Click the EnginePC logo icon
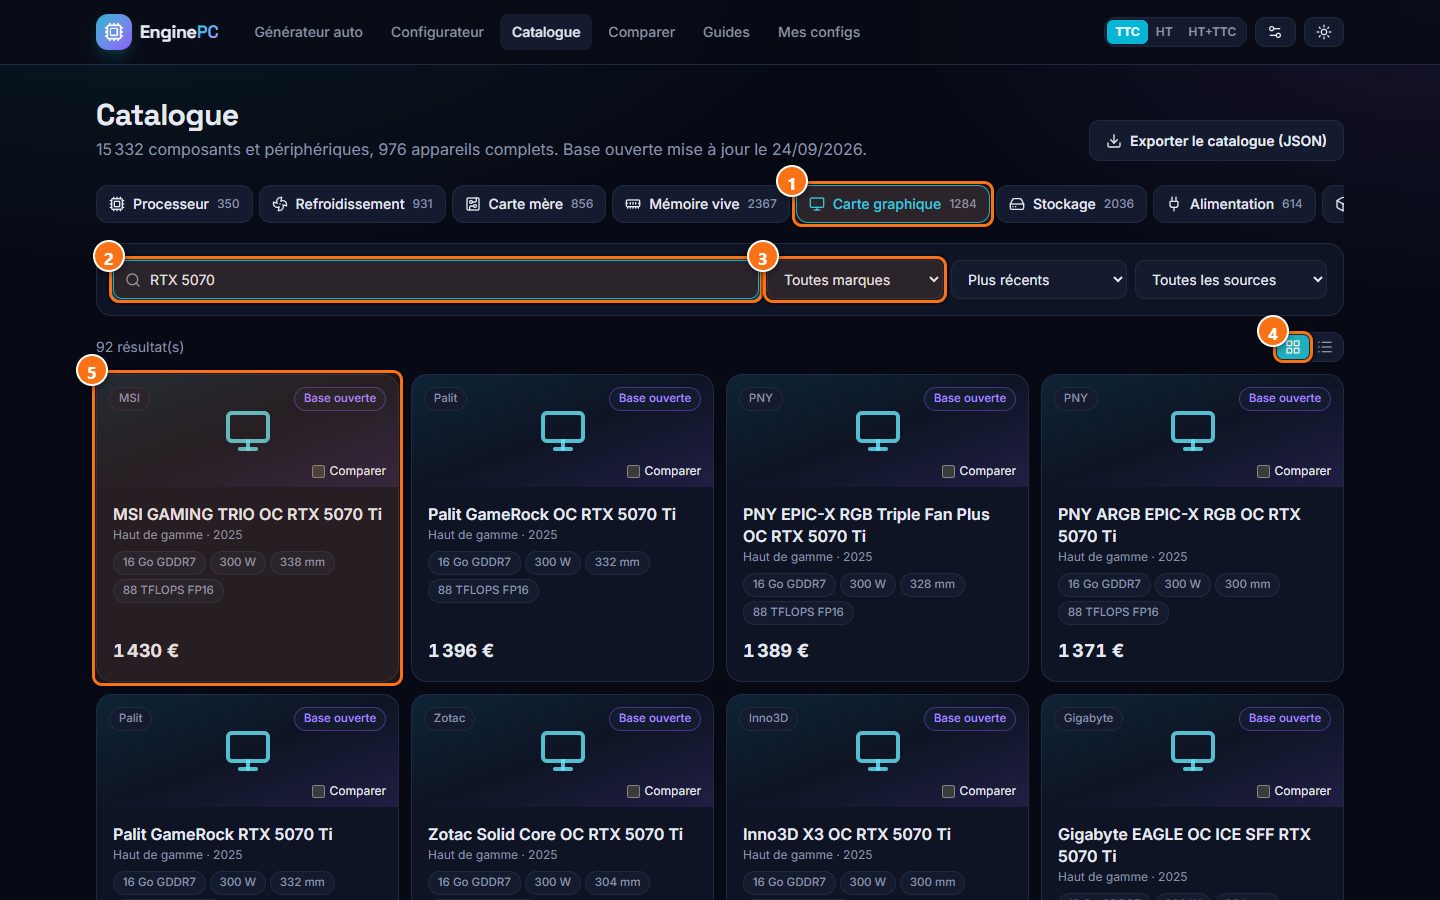 click(x=114, y=32)
